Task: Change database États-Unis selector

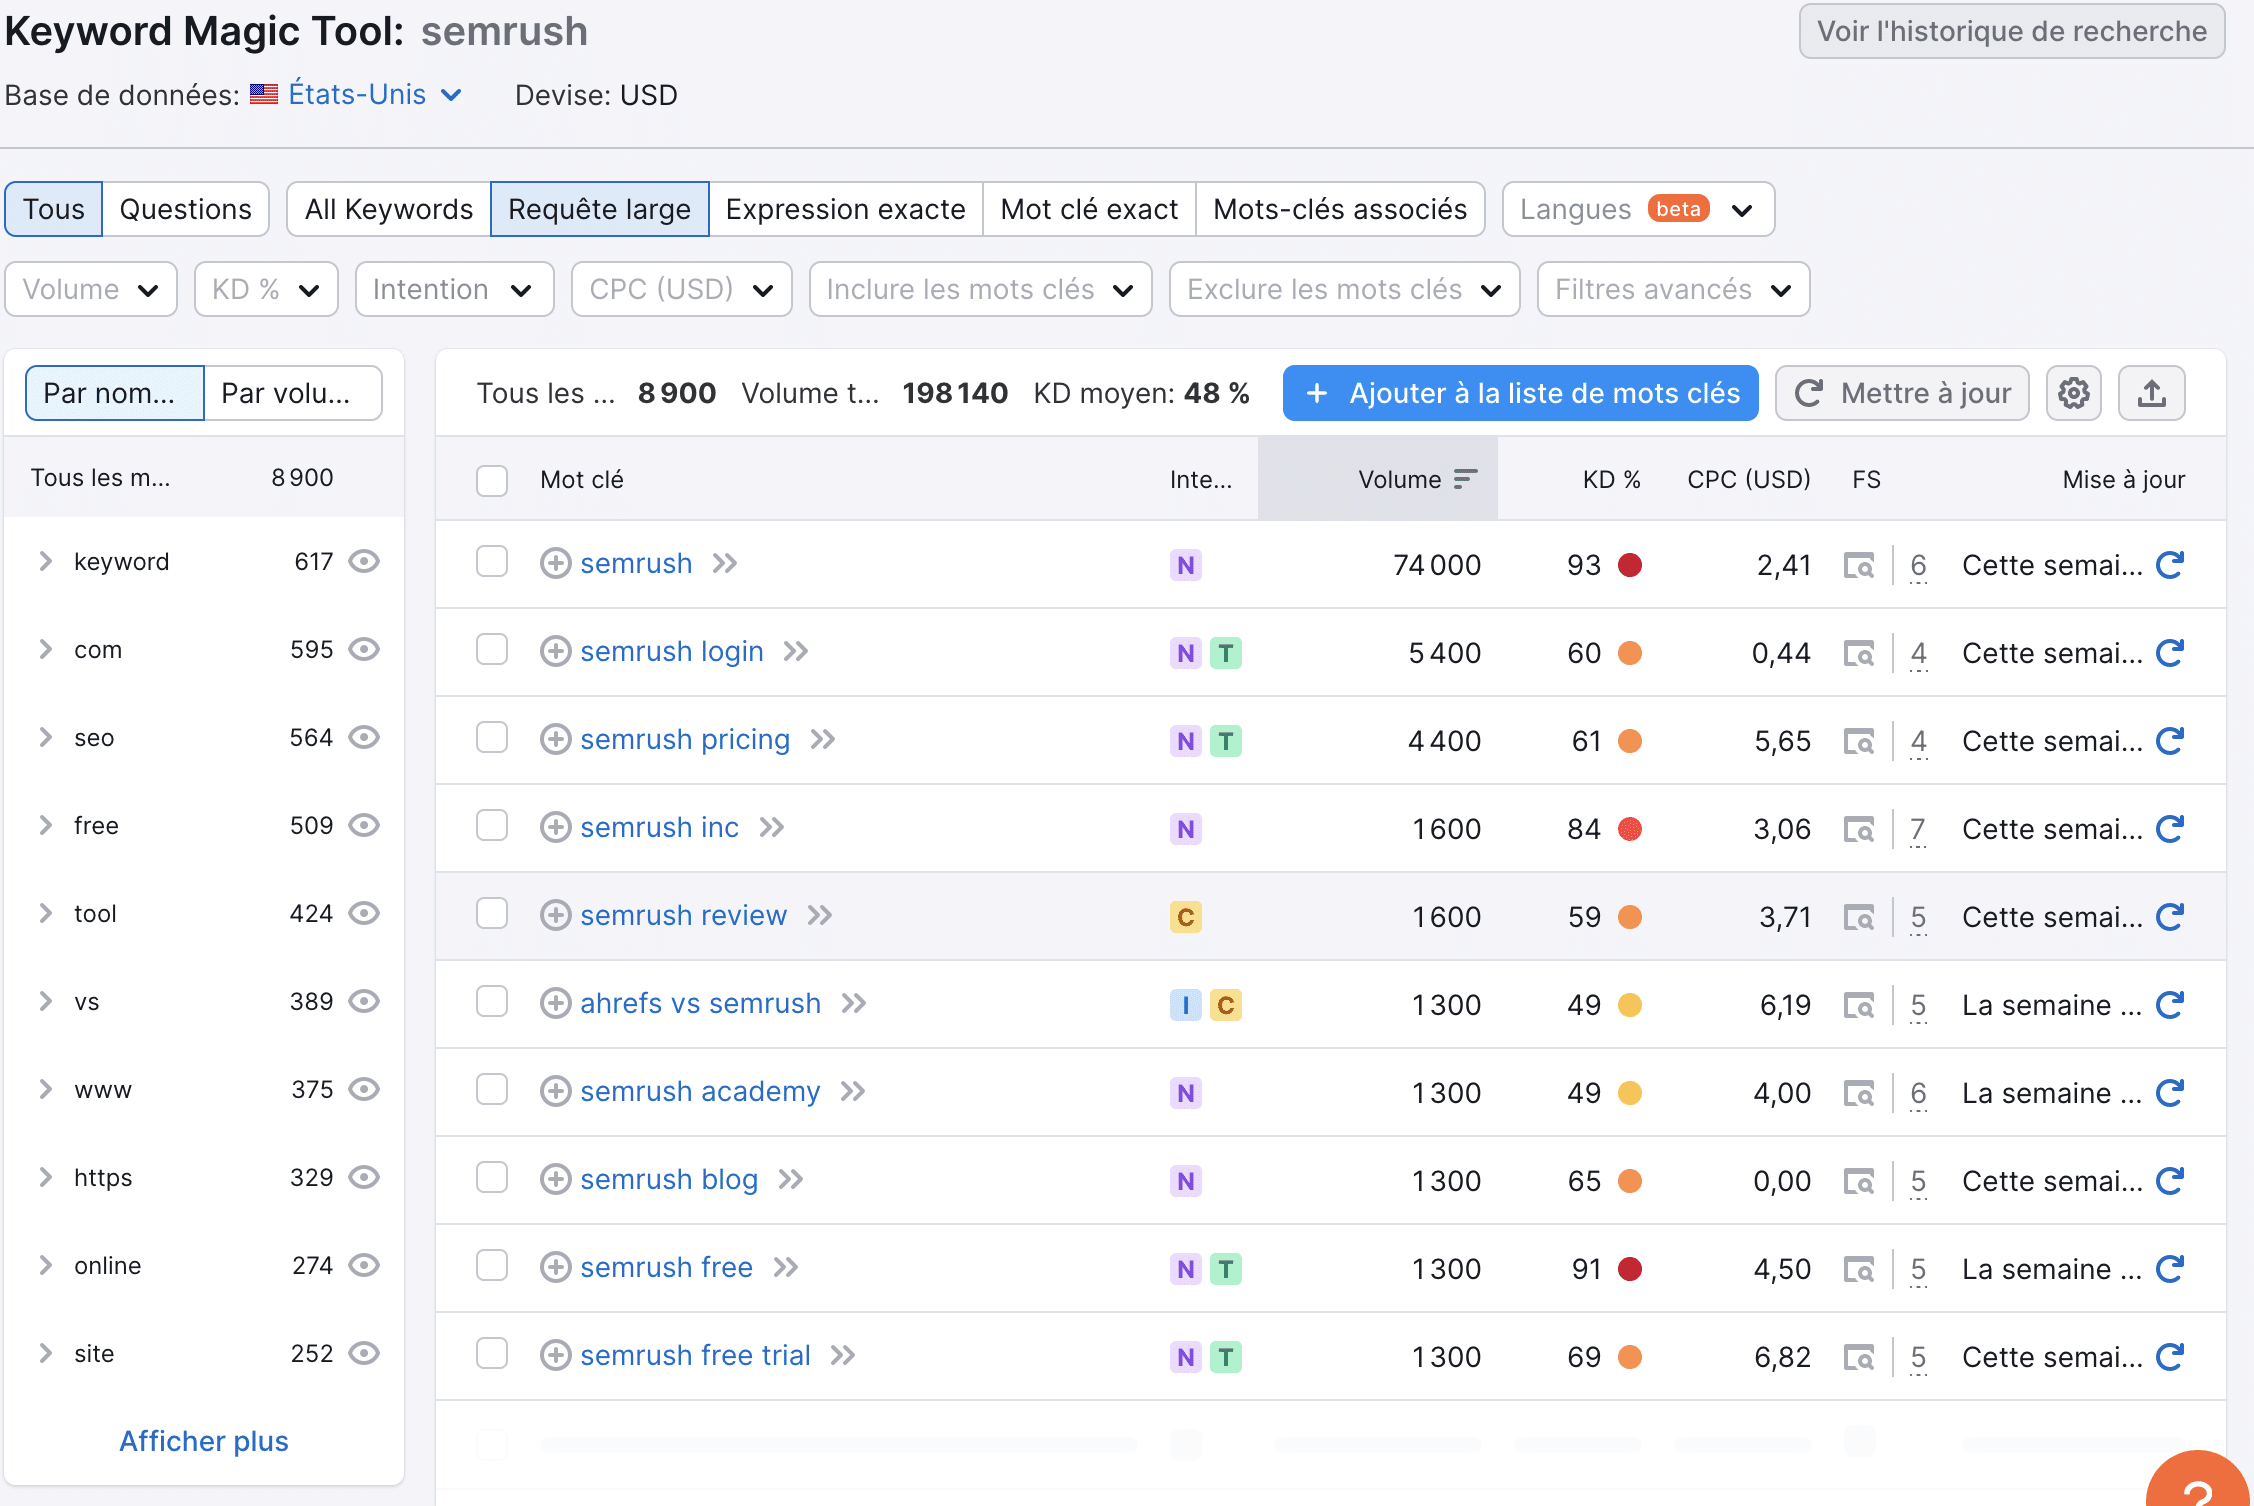Action: tap(357, 94)
